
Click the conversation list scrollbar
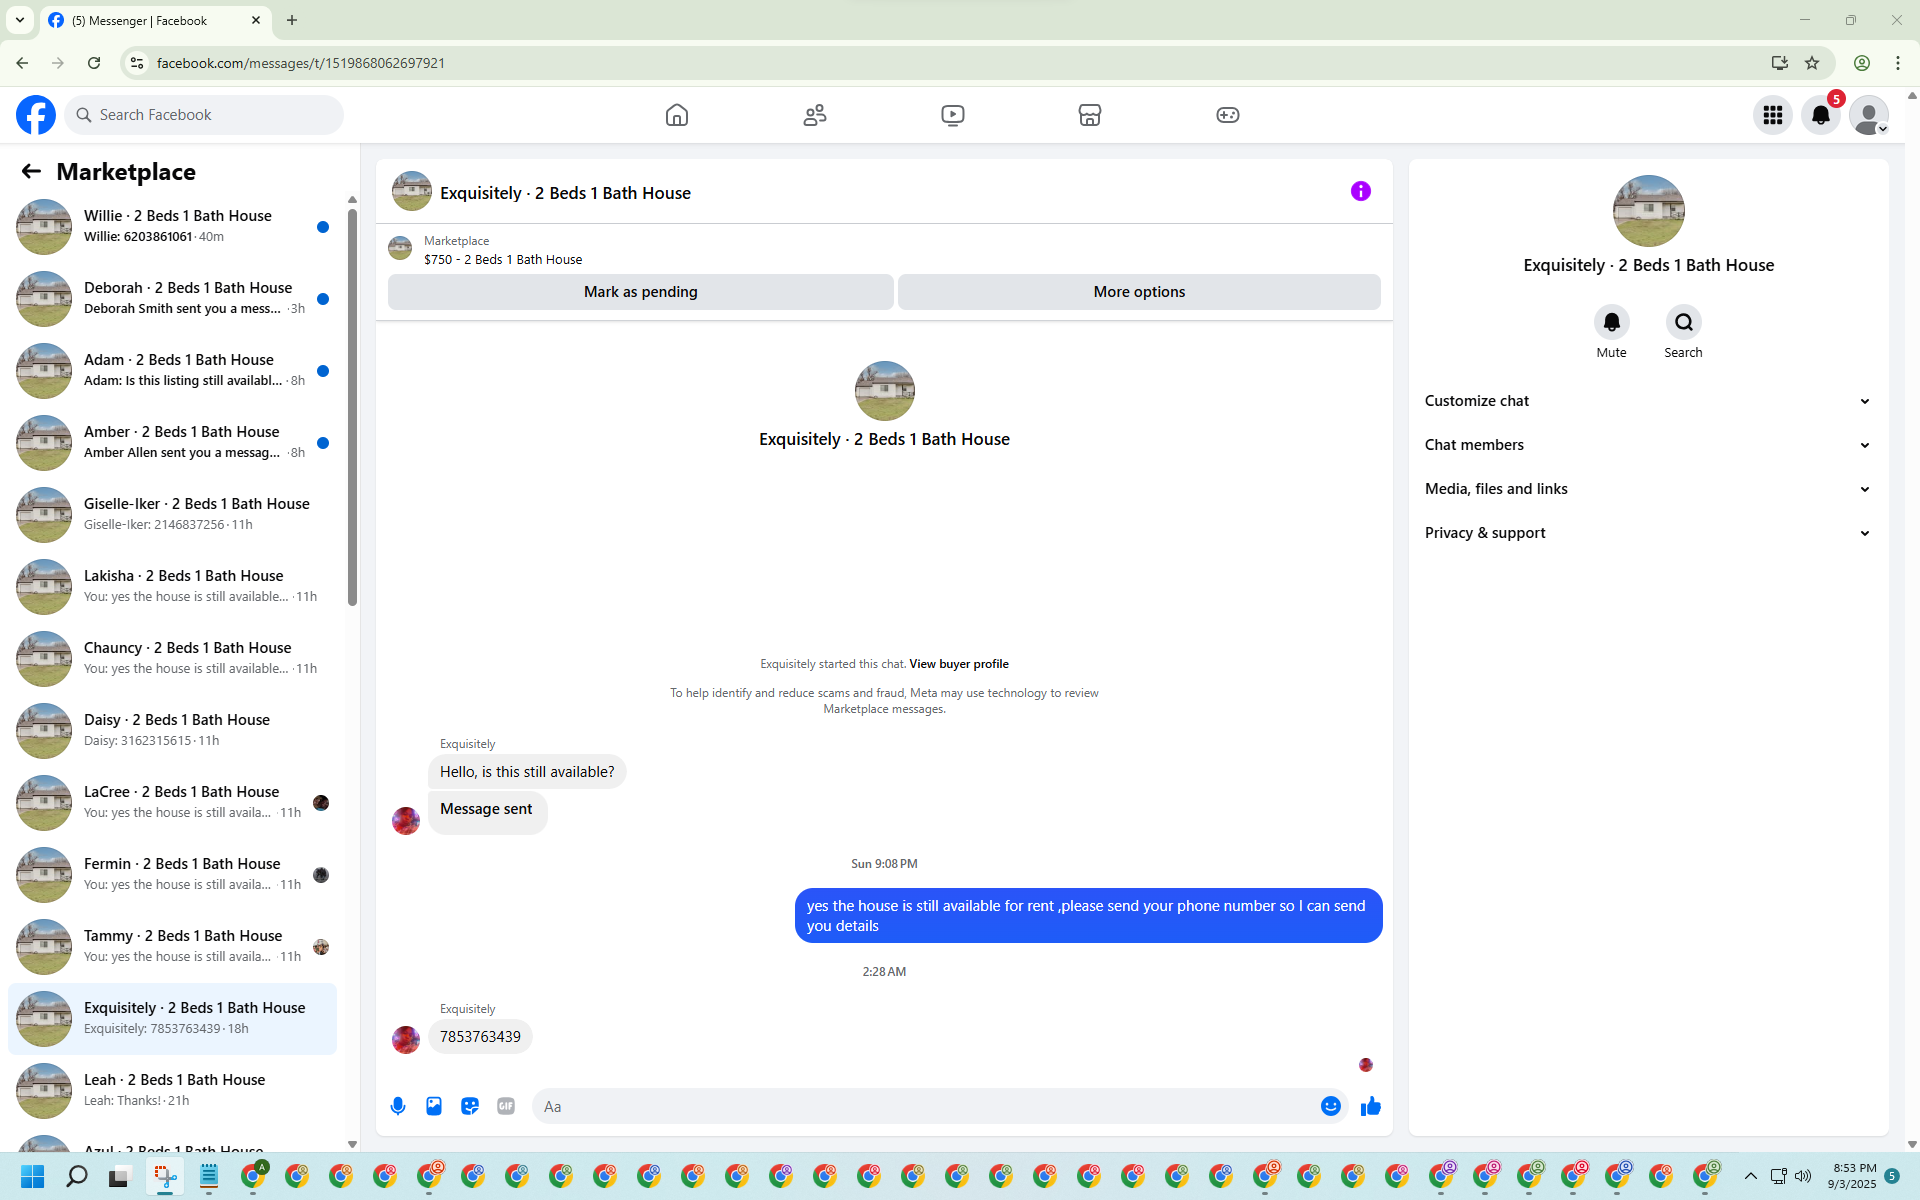tap(352, 407)
